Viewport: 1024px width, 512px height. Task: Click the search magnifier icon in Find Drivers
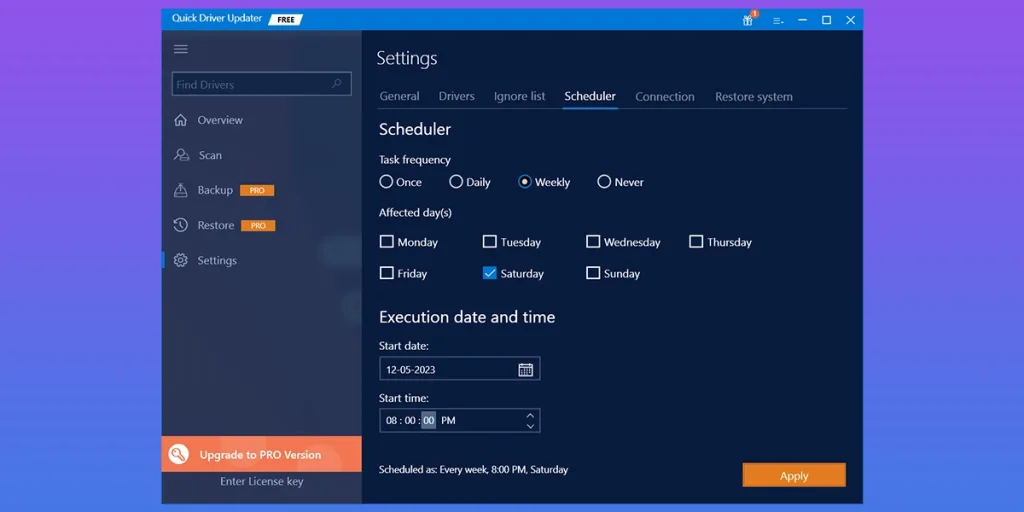coord(338,84)
